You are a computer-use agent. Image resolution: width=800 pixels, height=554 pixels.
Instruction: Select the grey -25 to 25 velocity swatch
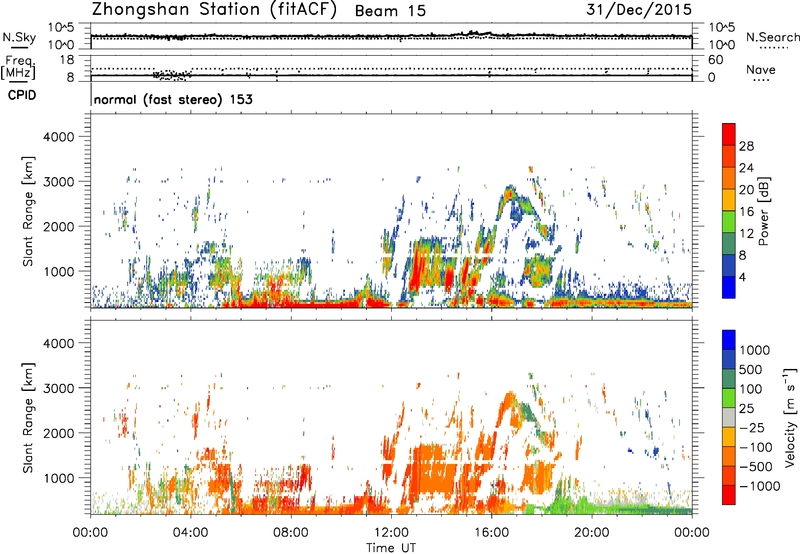coord(729,418)
